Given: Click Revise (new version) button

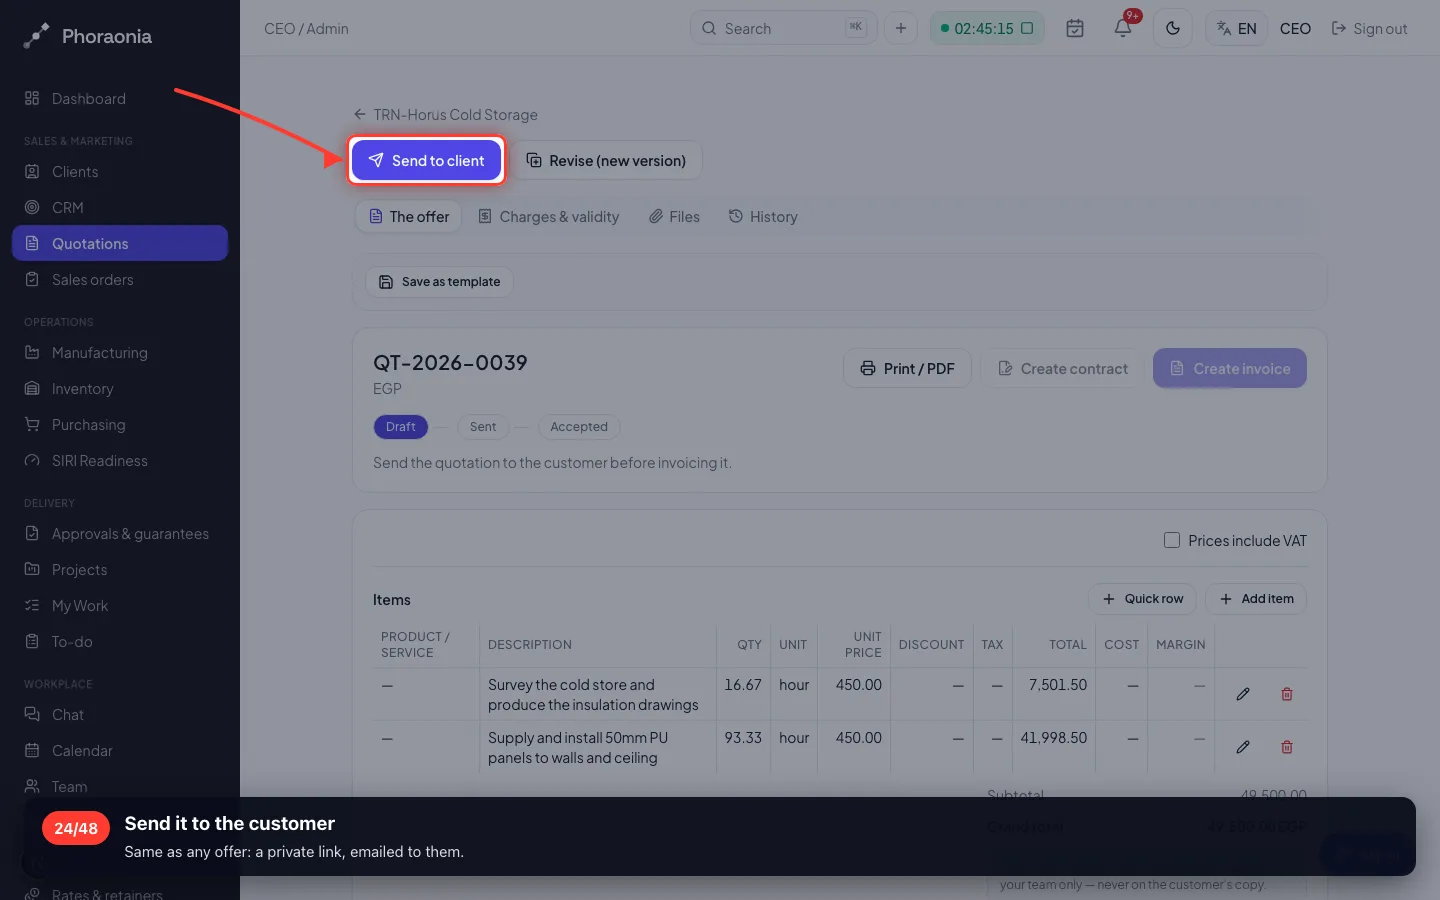Looking at the screenshot, I should coord(606,160).
